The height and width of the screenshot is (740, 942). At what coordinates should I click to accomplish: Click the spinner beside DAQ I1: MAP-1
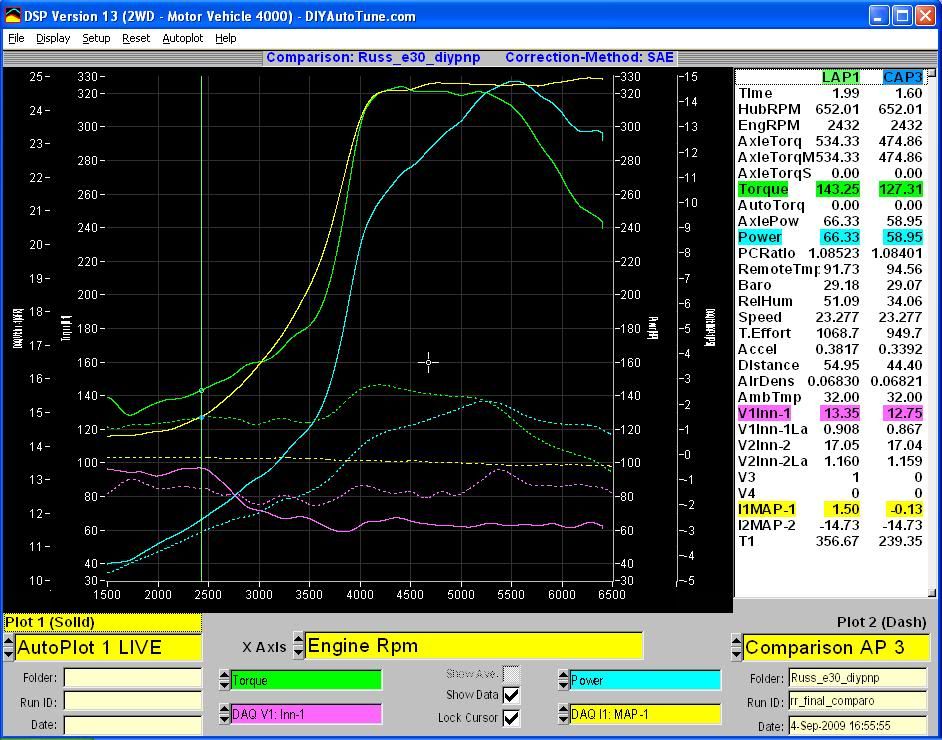563,714
